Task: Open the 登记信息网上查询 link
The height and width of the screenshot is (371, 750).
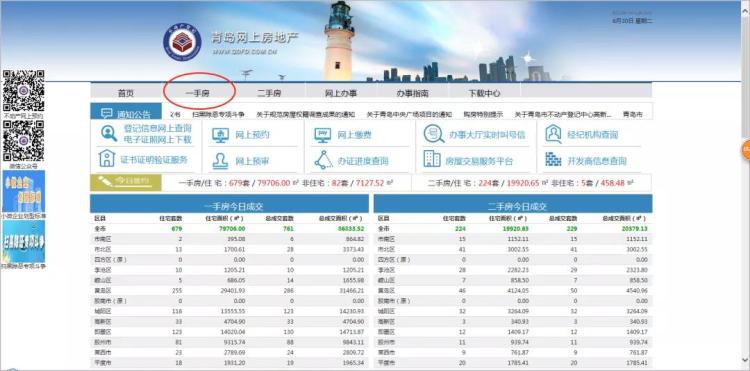Action: (157, 128)
